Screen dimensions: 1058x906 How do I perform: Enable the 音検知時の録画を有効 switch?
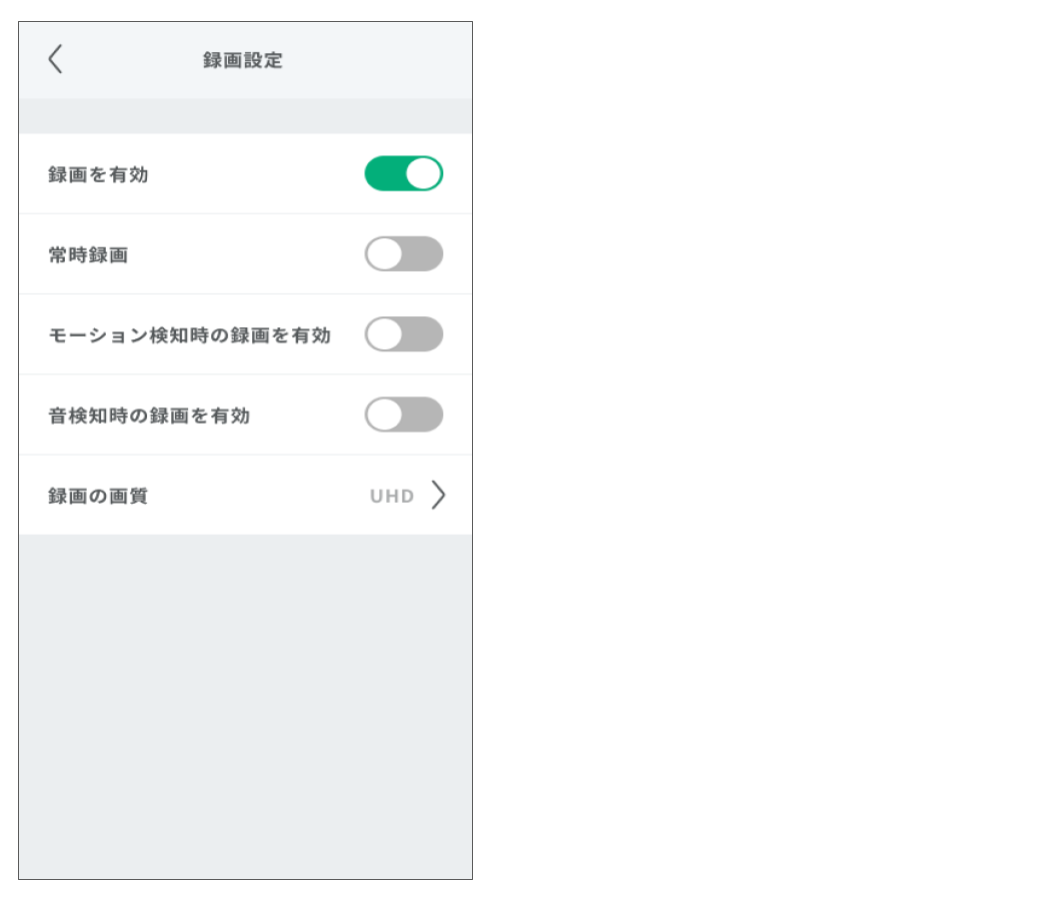403,414
